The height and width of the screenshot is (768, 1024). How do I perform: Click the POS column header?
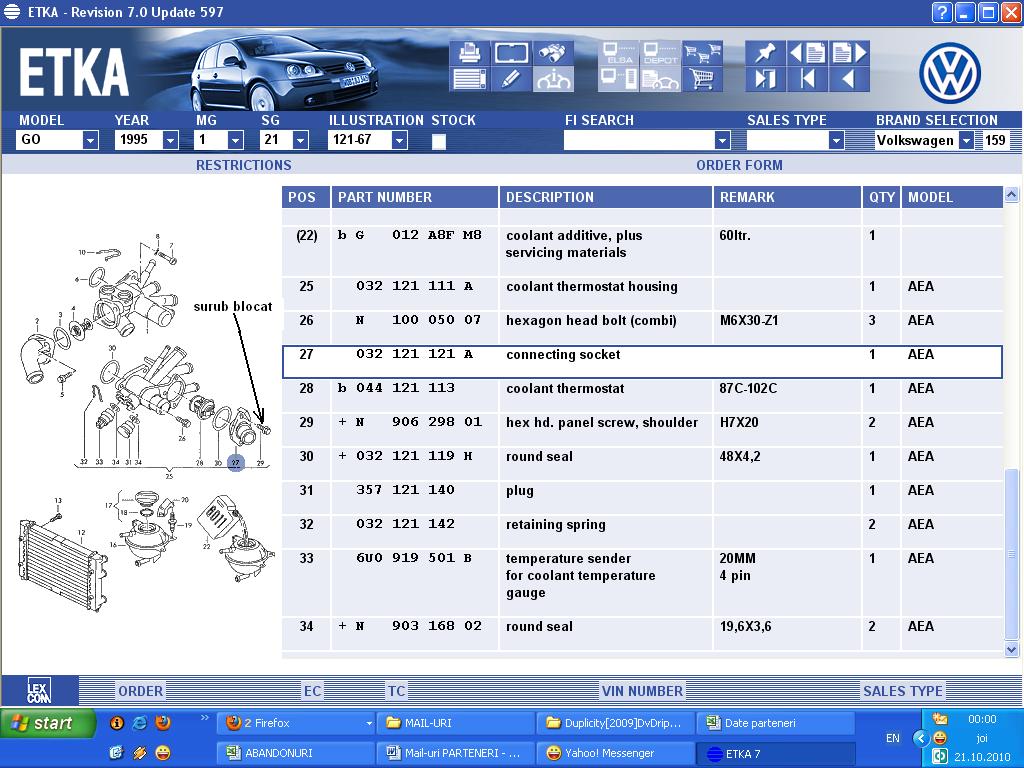pos(306,197)
